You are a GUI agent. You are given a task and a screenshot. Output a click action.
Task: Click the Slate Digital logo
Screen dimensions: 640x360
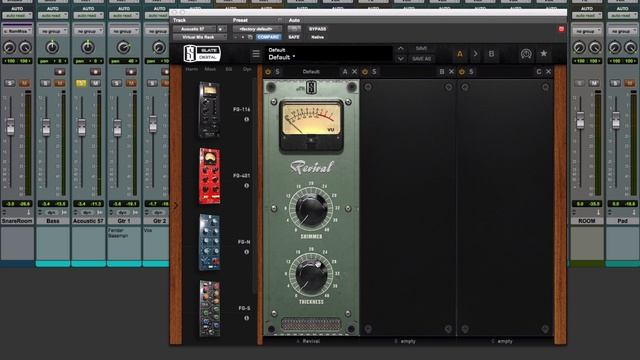(x=202, y=53)
